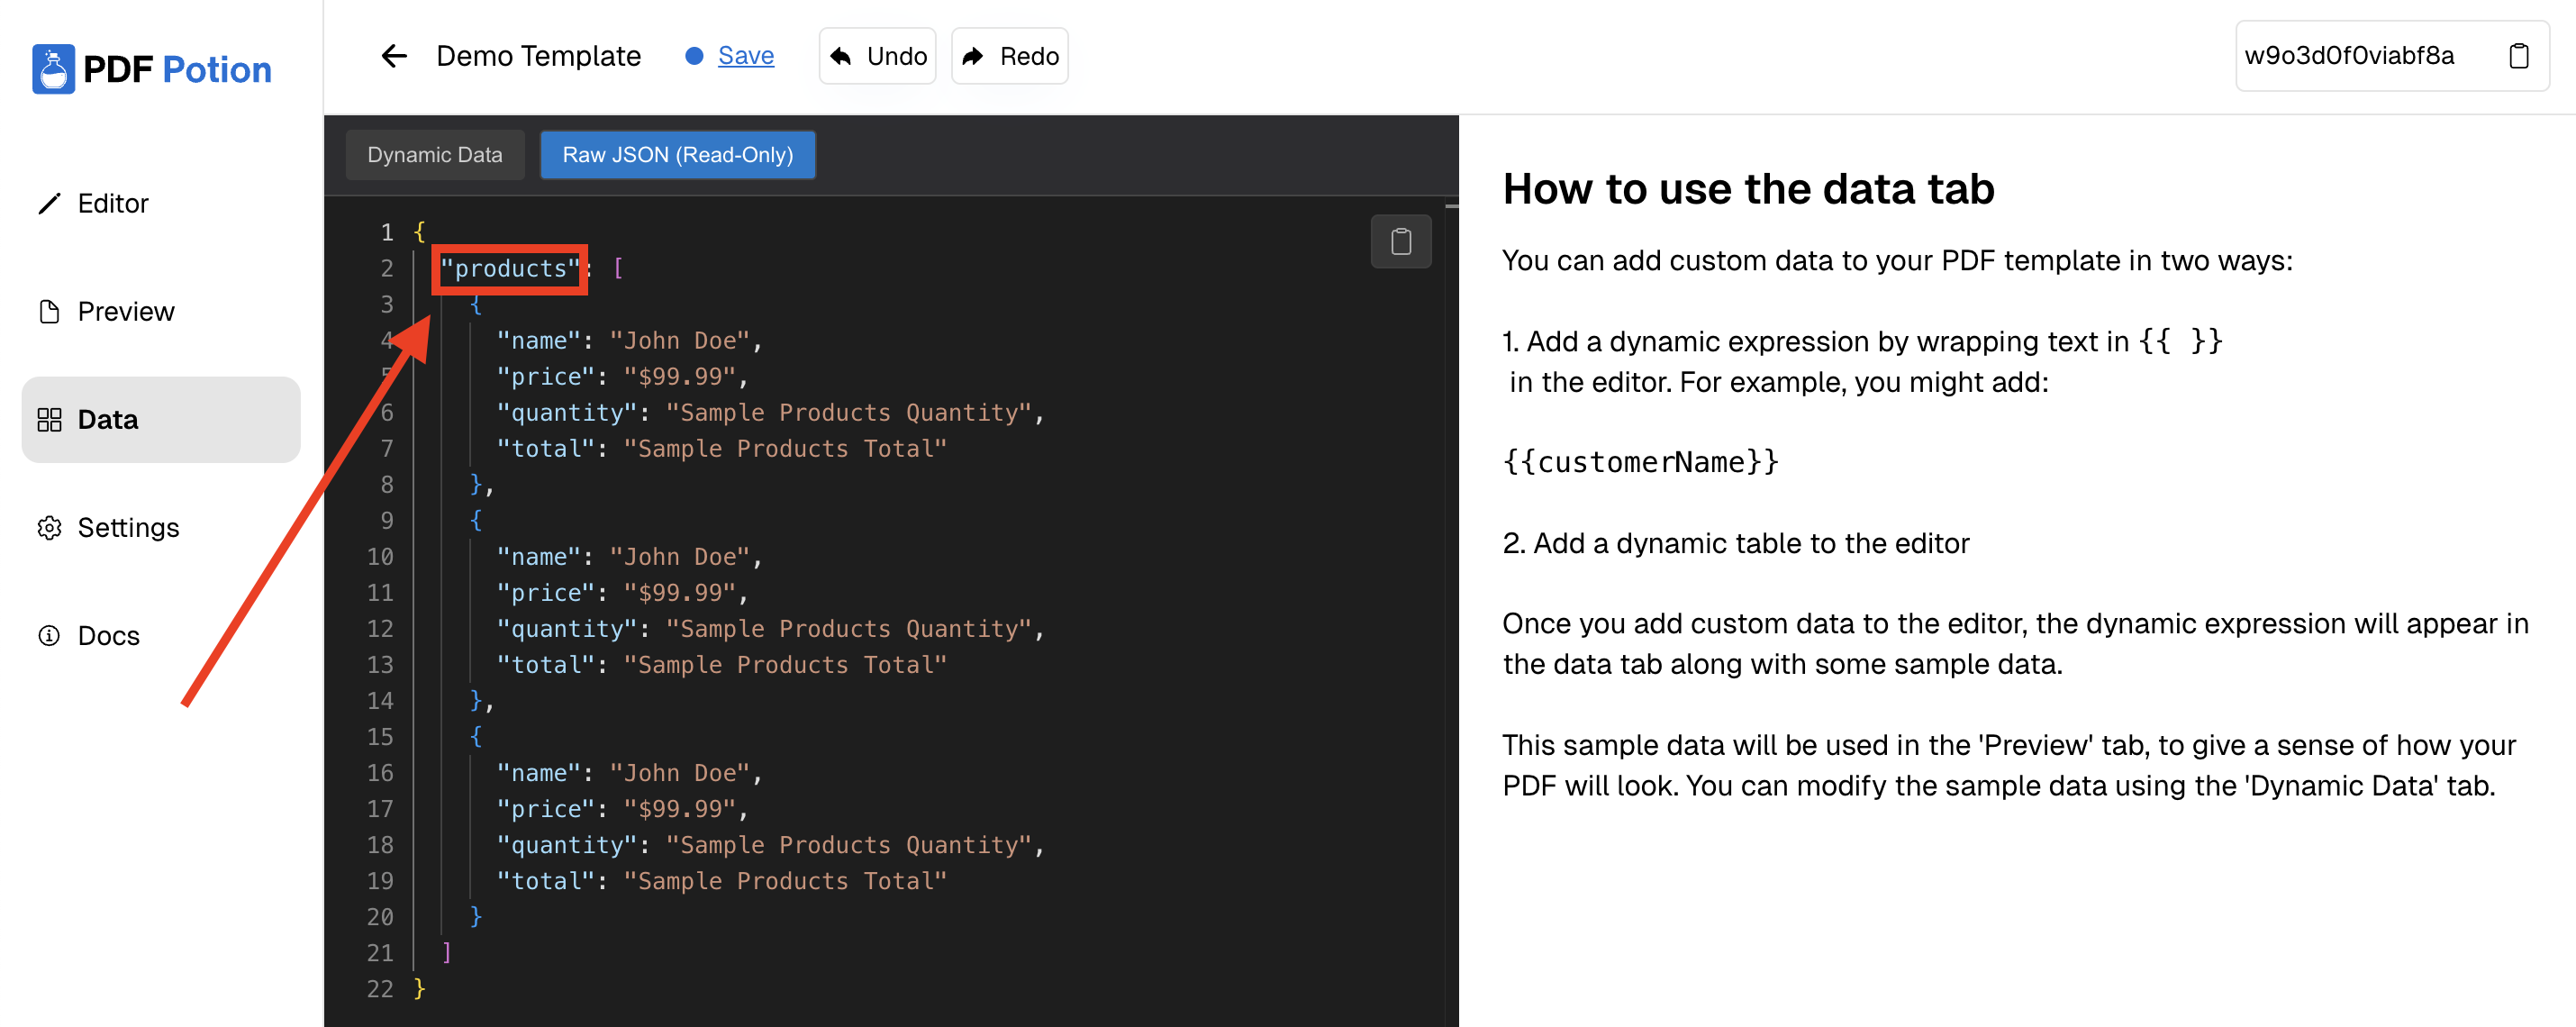Open Settings via the gear icon

click(49, 527)
